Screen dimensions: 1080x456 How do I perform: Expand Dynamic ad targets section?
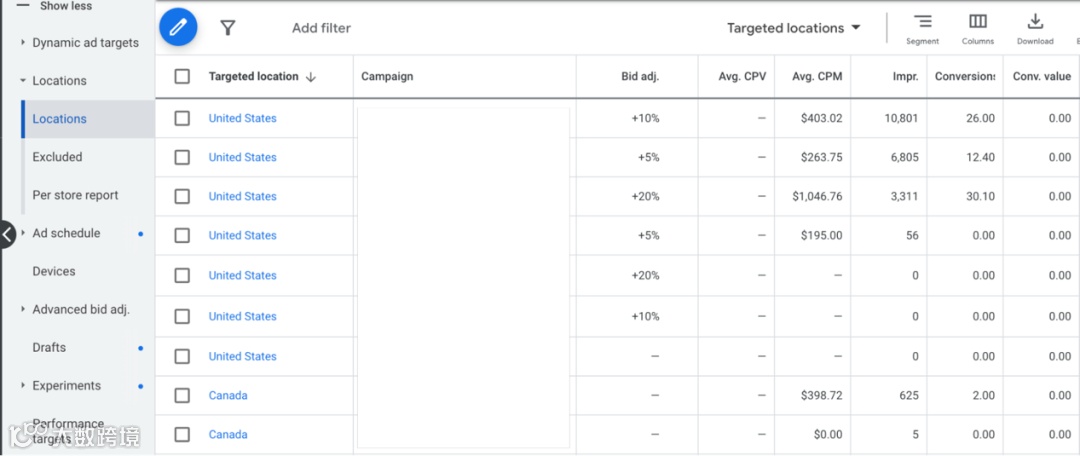point(24,43)
